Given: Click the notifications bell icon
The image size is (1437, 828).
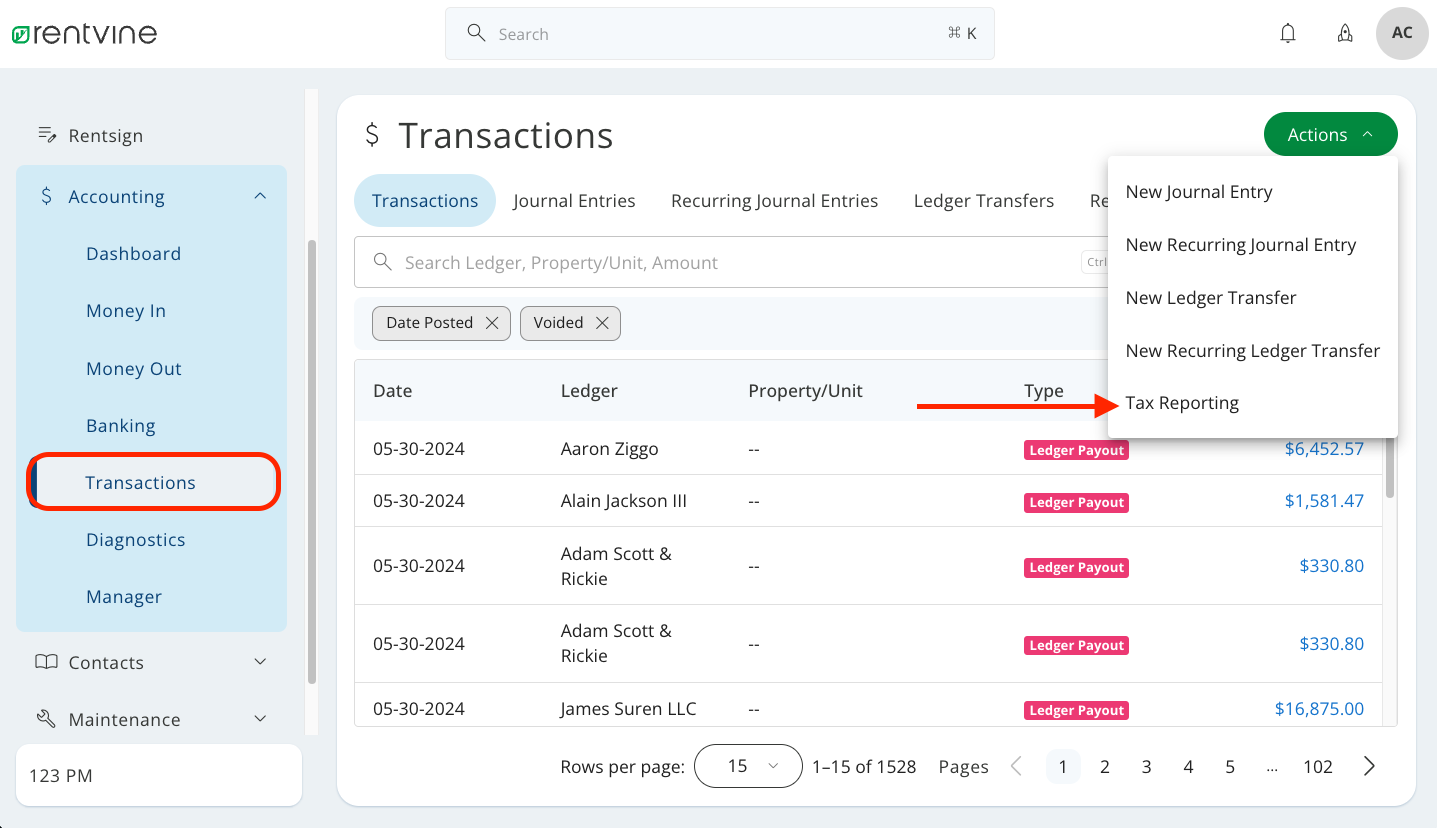Looking at the screenshot, I should click(1288, 33).
